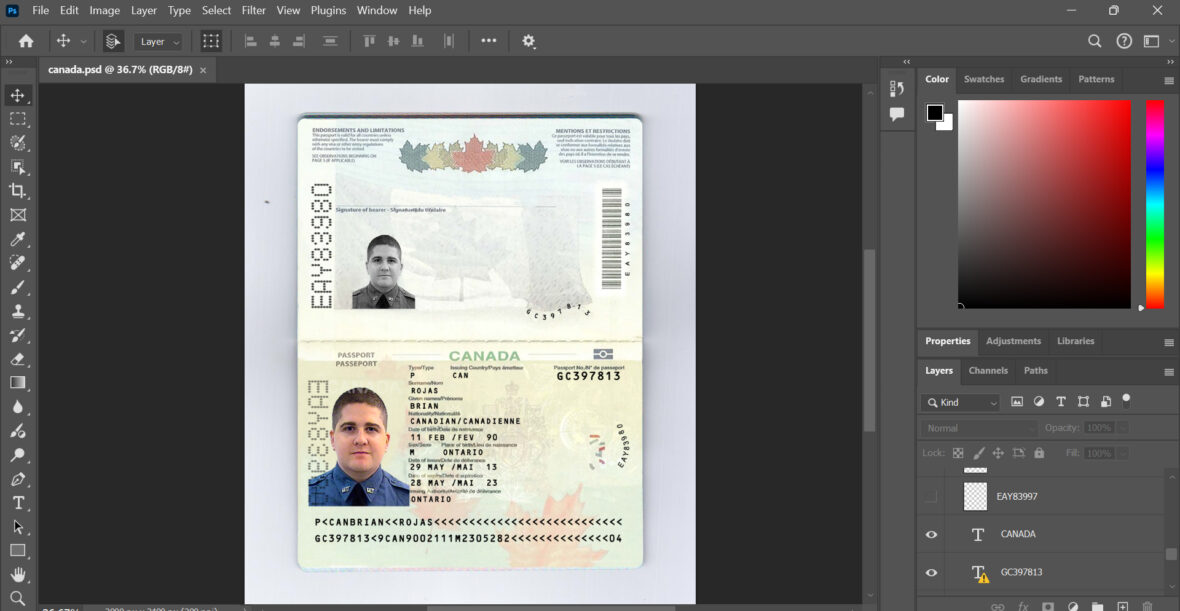Open the Move tool preset picker arrow

84,41
